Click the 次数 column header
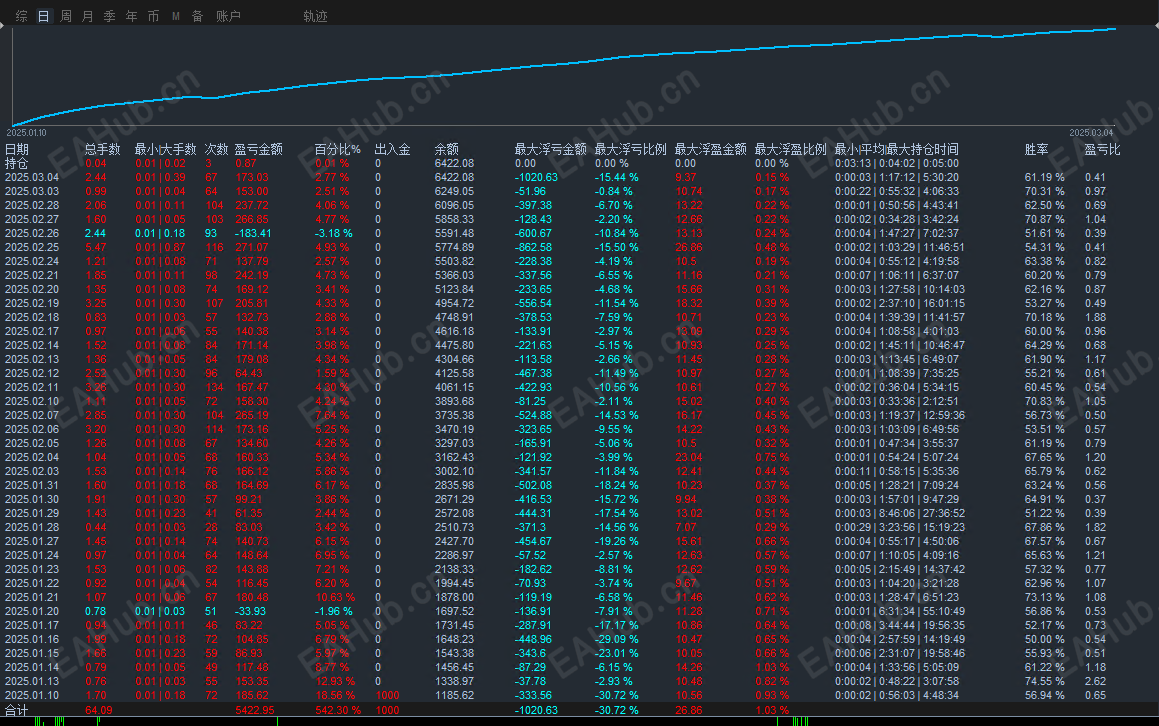Viewport: 1159px width, 726px height. (217, 149)
